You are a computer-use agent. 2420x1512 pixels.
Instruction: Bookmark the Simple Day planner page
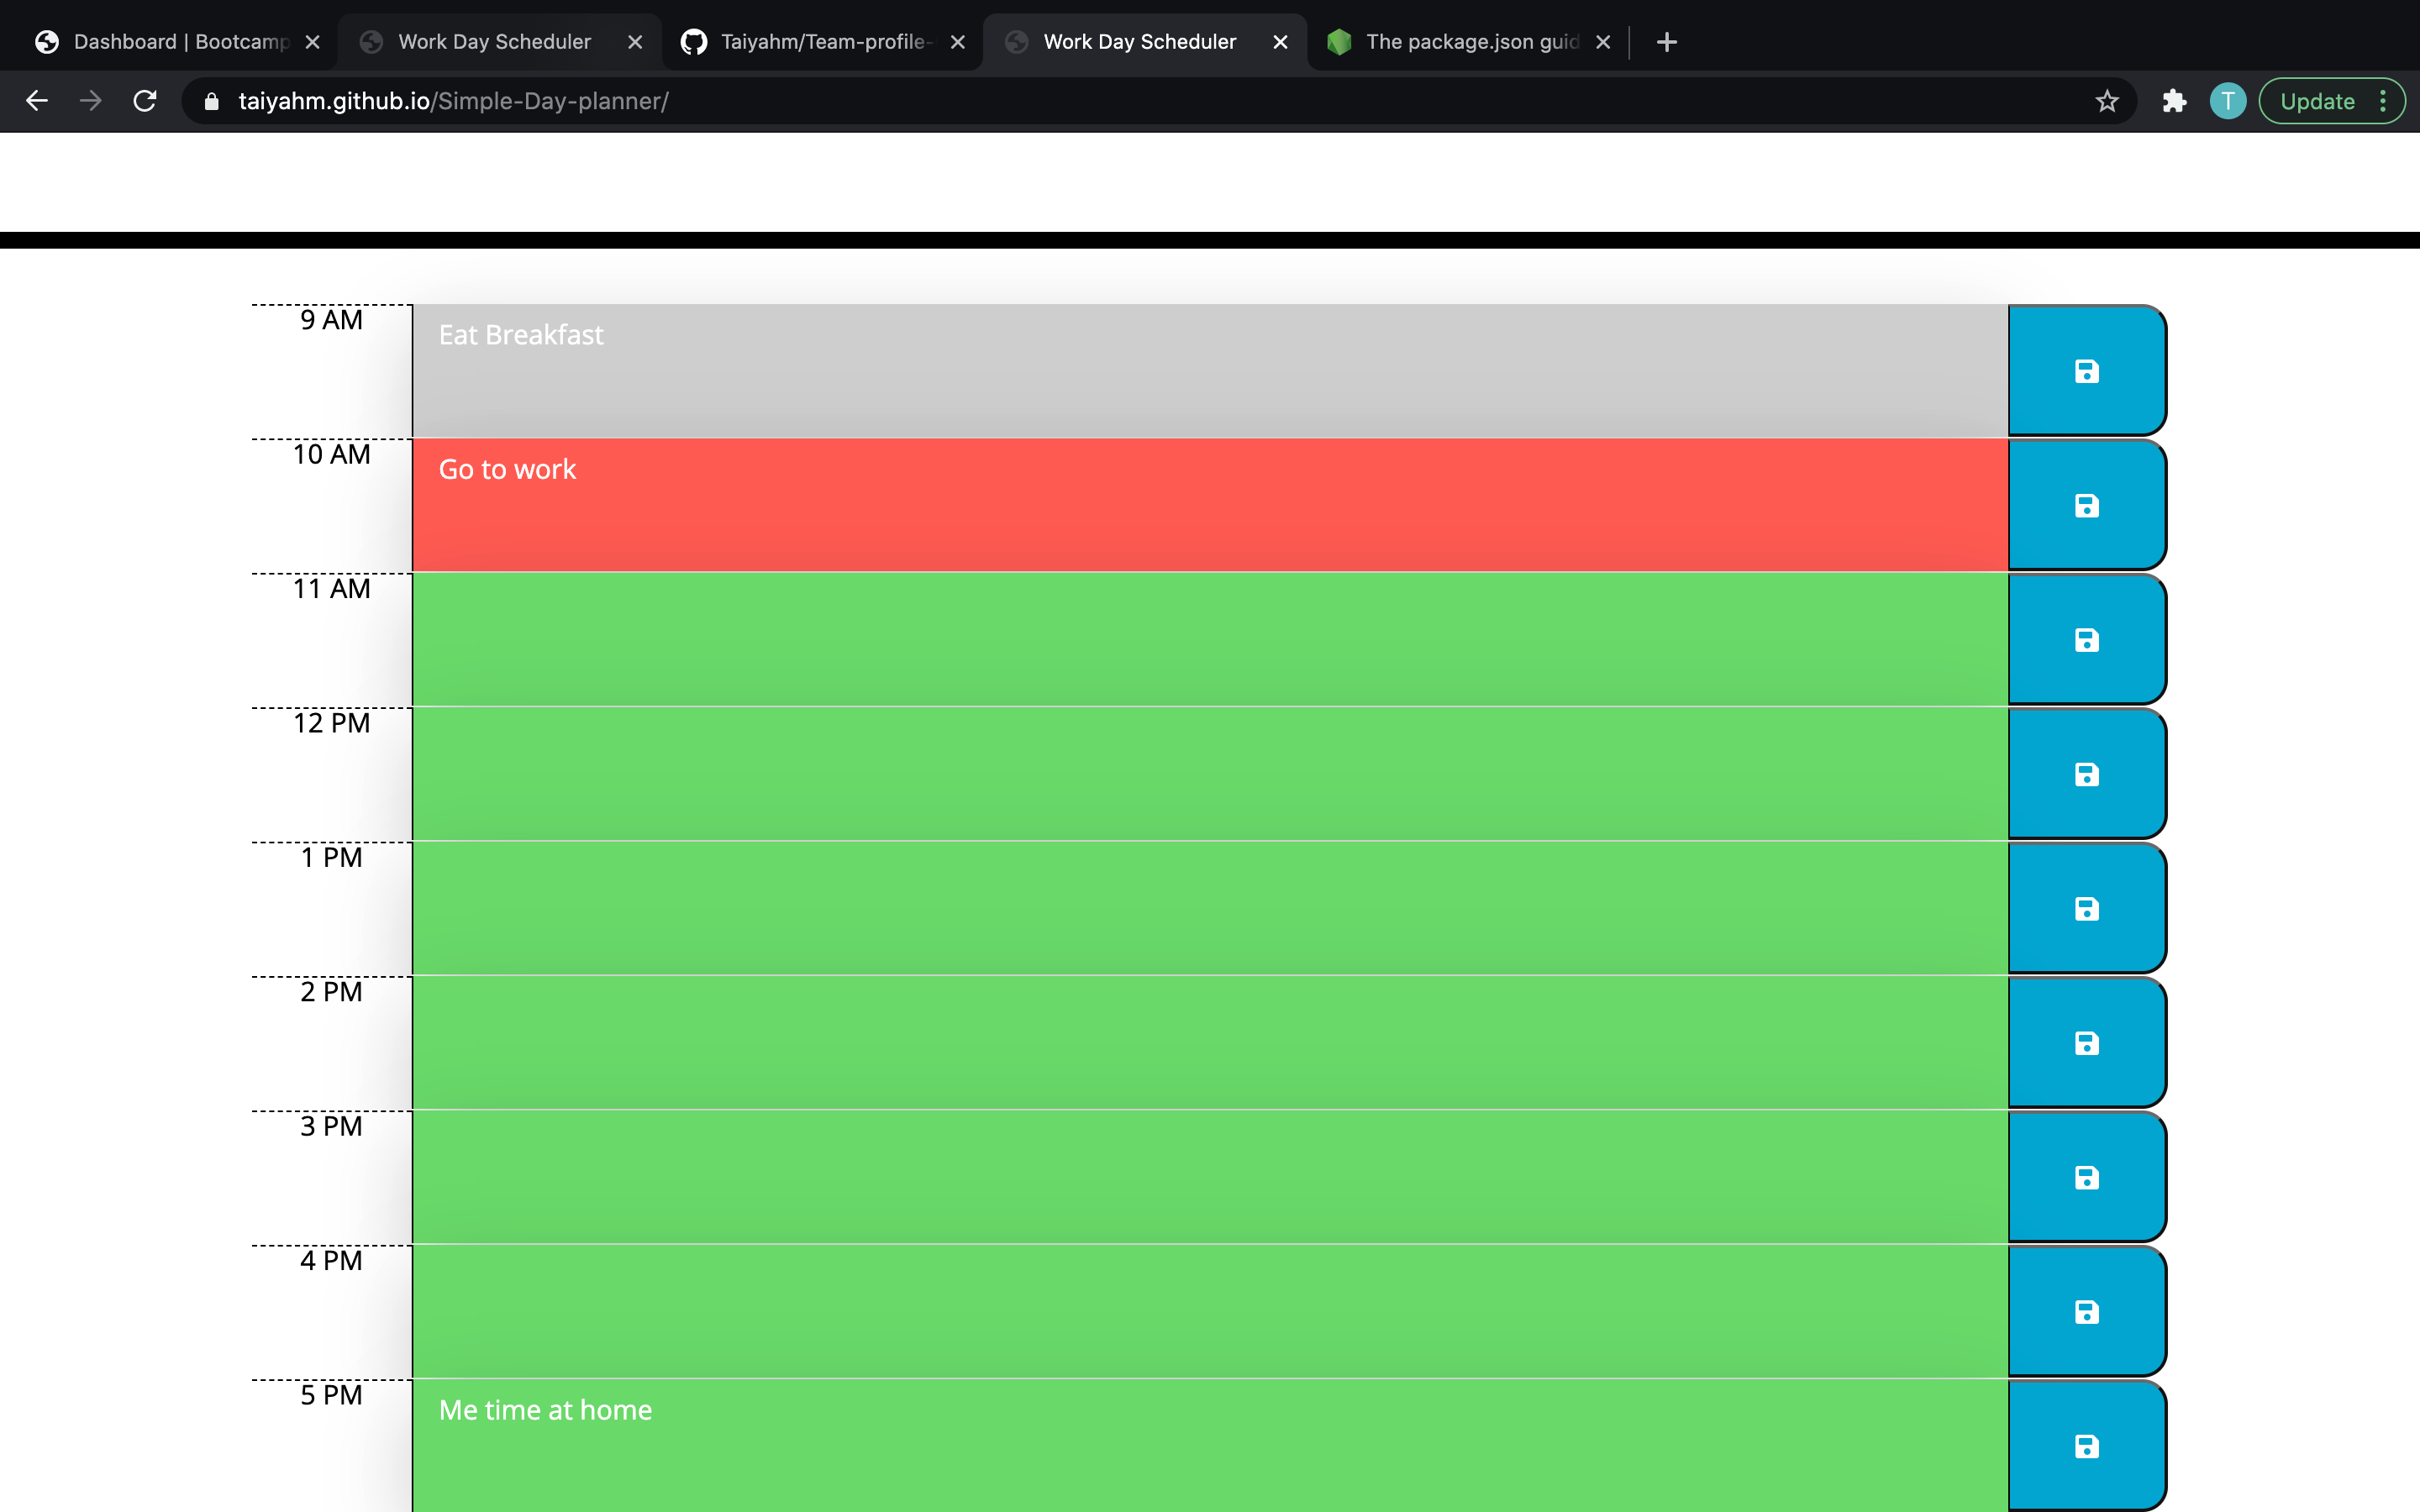pos(2106,101)
